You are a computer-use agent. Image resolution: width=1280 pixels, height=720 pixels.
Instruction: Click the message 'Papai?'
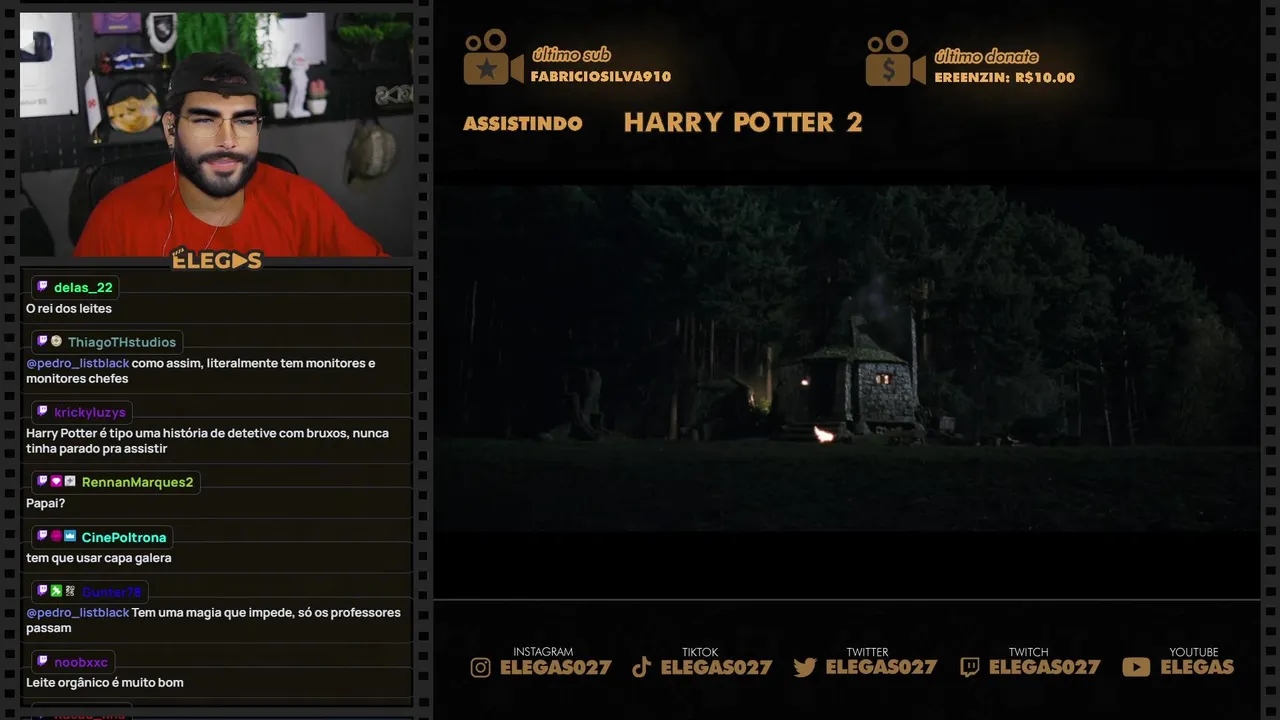(x=46, y=503)
